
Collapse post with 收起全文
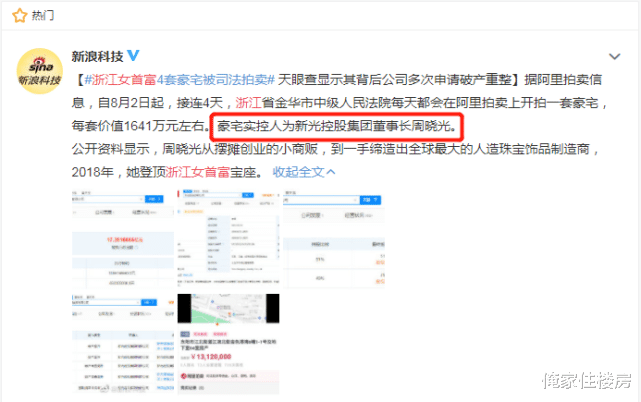tap(304, 172)
